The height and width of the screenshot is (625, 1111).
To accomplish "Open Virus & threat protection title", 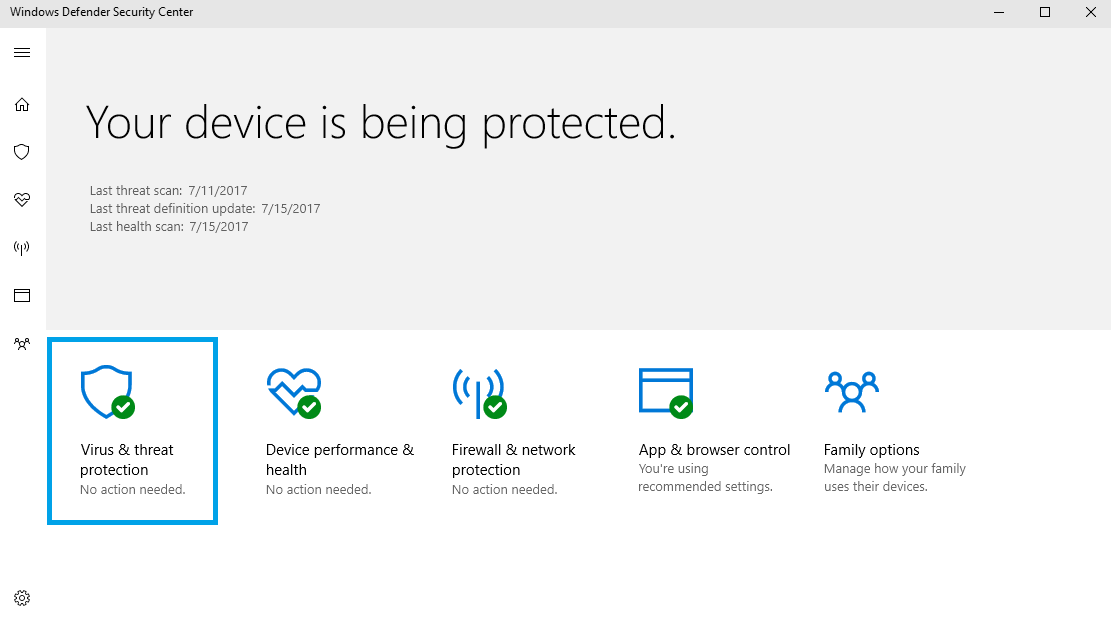I will [x=127, y=460].
